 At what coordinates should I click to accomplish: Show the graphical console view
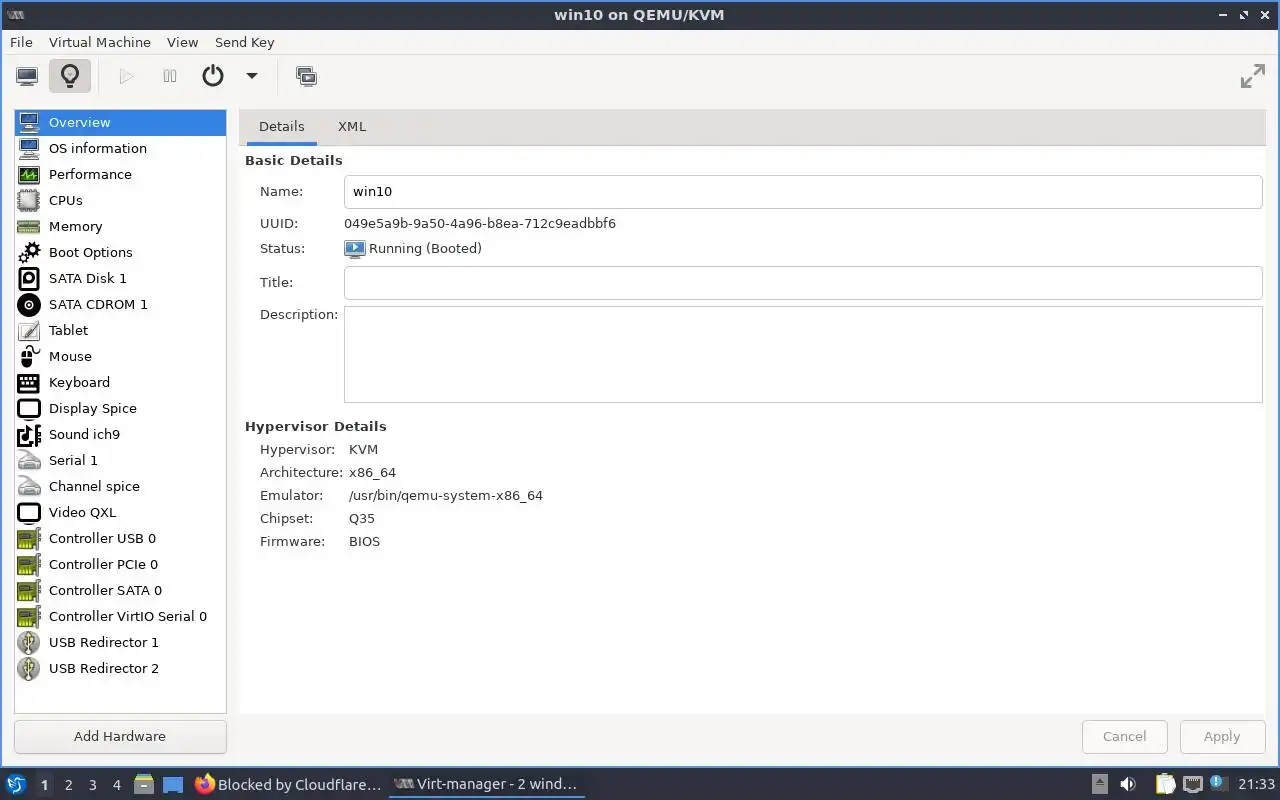27,76
